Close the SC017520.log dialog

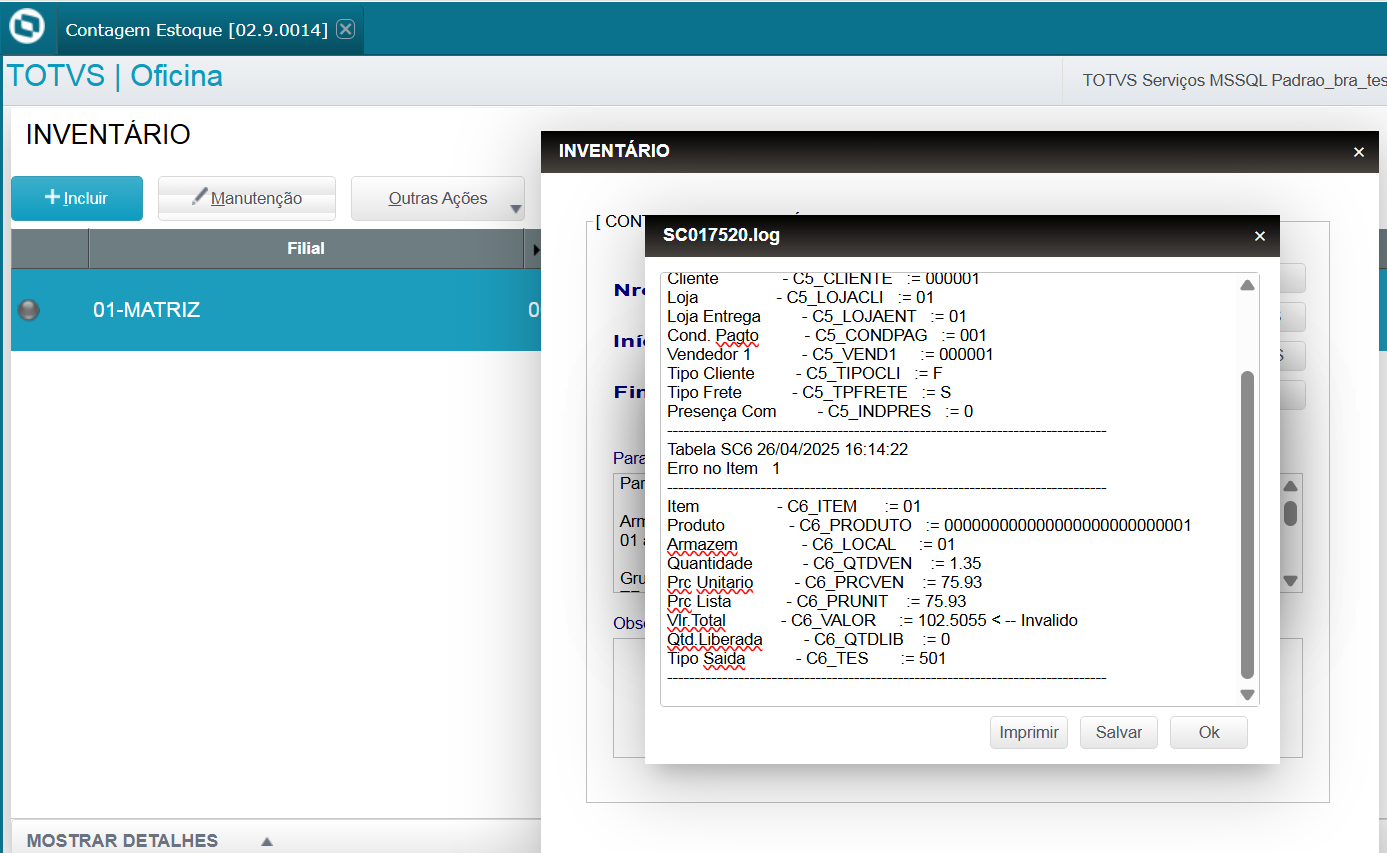coord(1260,236)
